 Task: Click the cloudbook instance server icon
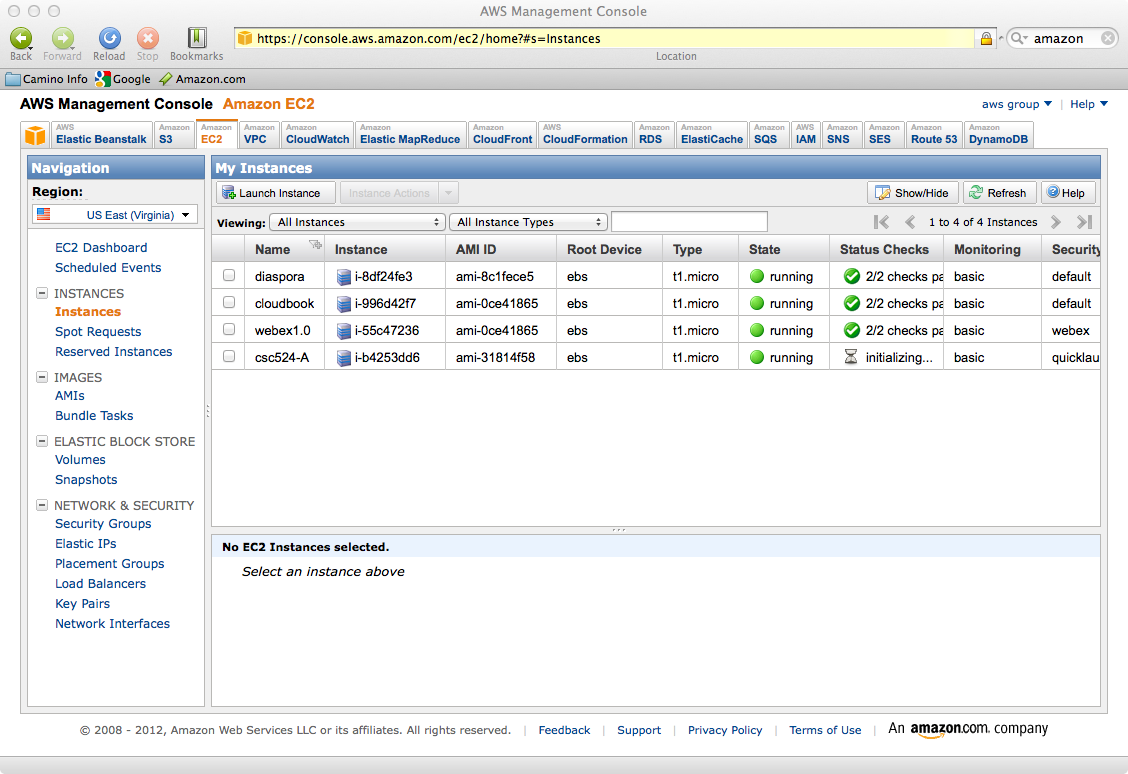[343, 304]
